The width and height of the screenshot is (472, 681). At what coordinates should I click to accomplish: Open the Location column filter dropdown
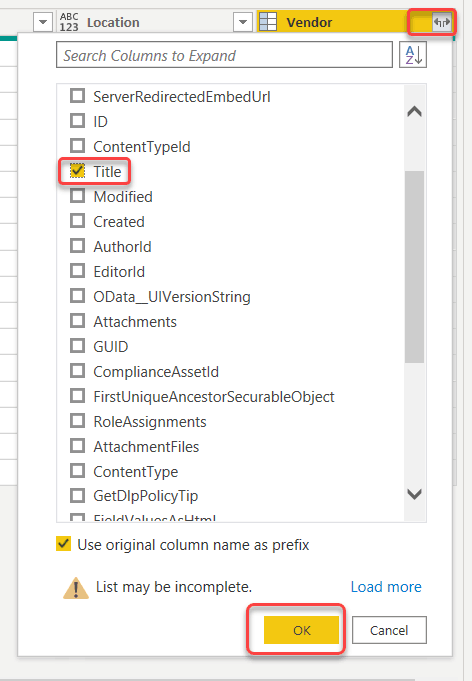click(243, 22)
